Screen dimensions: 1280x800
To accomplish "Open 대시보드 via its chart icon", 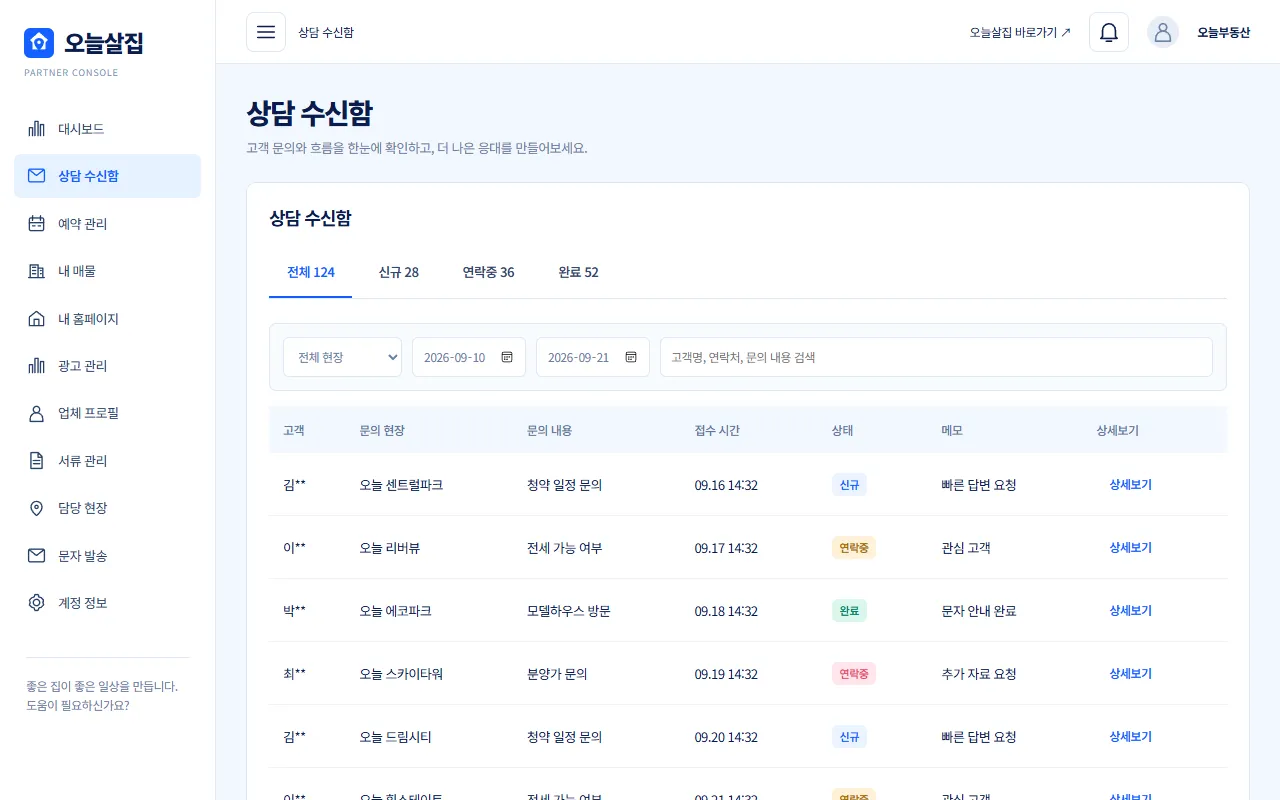I will click(x=37, y=129).
